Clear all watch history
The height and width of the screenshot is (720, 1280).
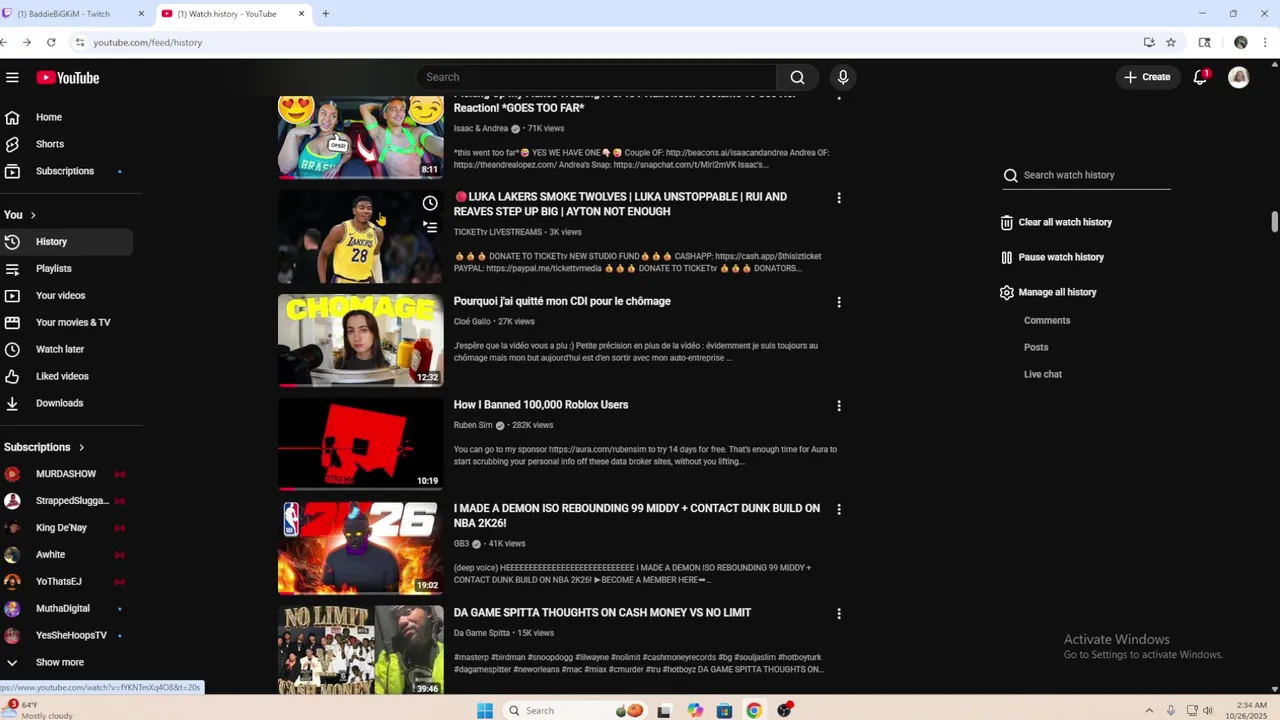click(x=1056, y=222)
